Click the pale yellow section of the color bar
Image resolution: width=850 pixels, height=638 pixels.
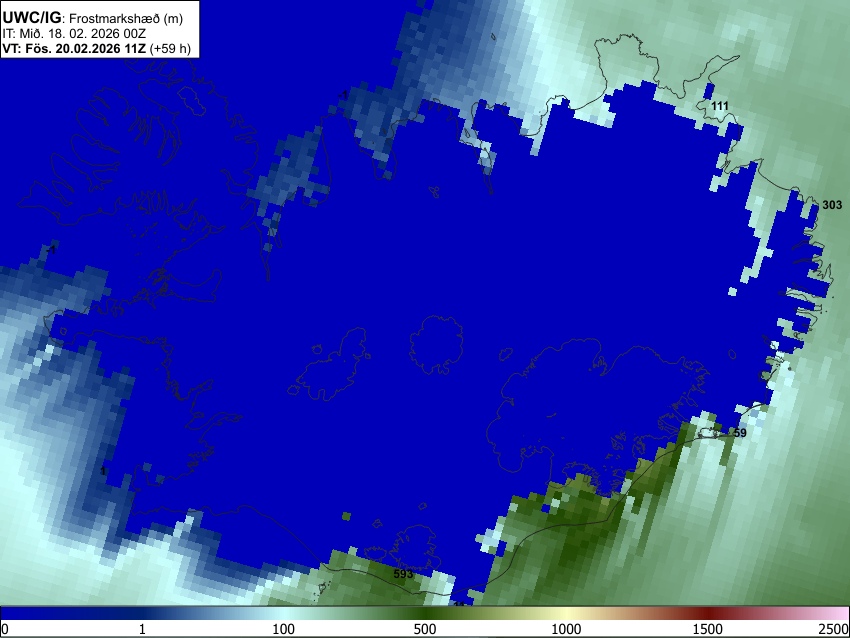[x=566, y=614]
